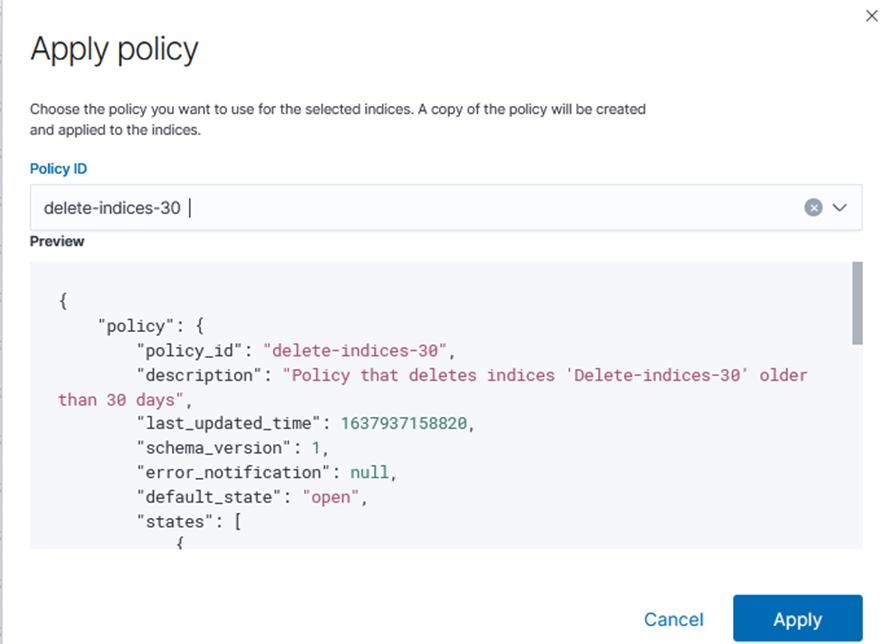Close the Apply policy dialog
This screenshot has height=644, width=890.
coord(871,16)
